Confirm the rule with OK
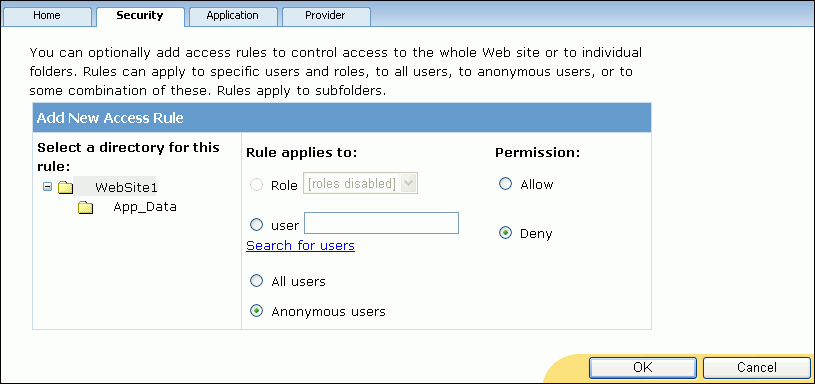 click(x=642, y=368)
